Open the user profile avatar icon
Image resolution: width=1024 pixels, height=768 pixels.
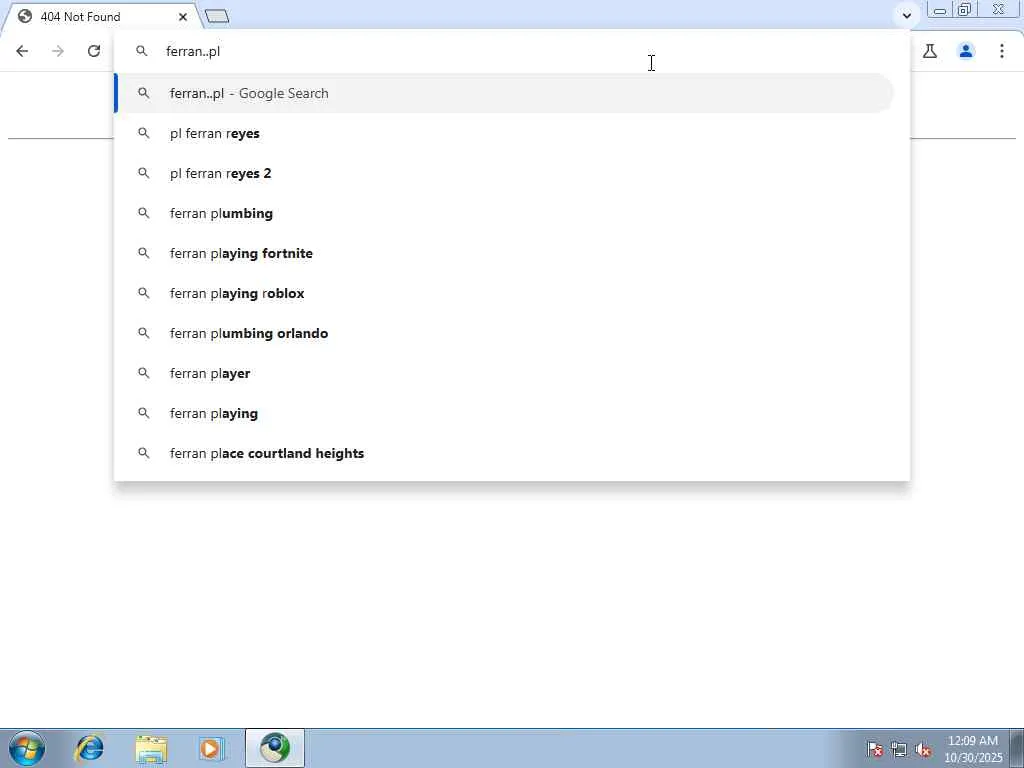pyautogui.click(x=966, y=51)
